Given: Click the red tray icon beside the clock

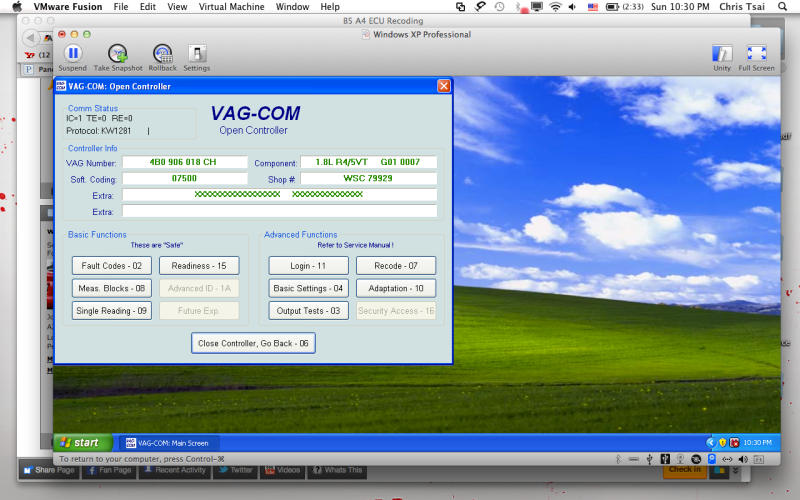Looking at the screenshot, I should [734, 442].
